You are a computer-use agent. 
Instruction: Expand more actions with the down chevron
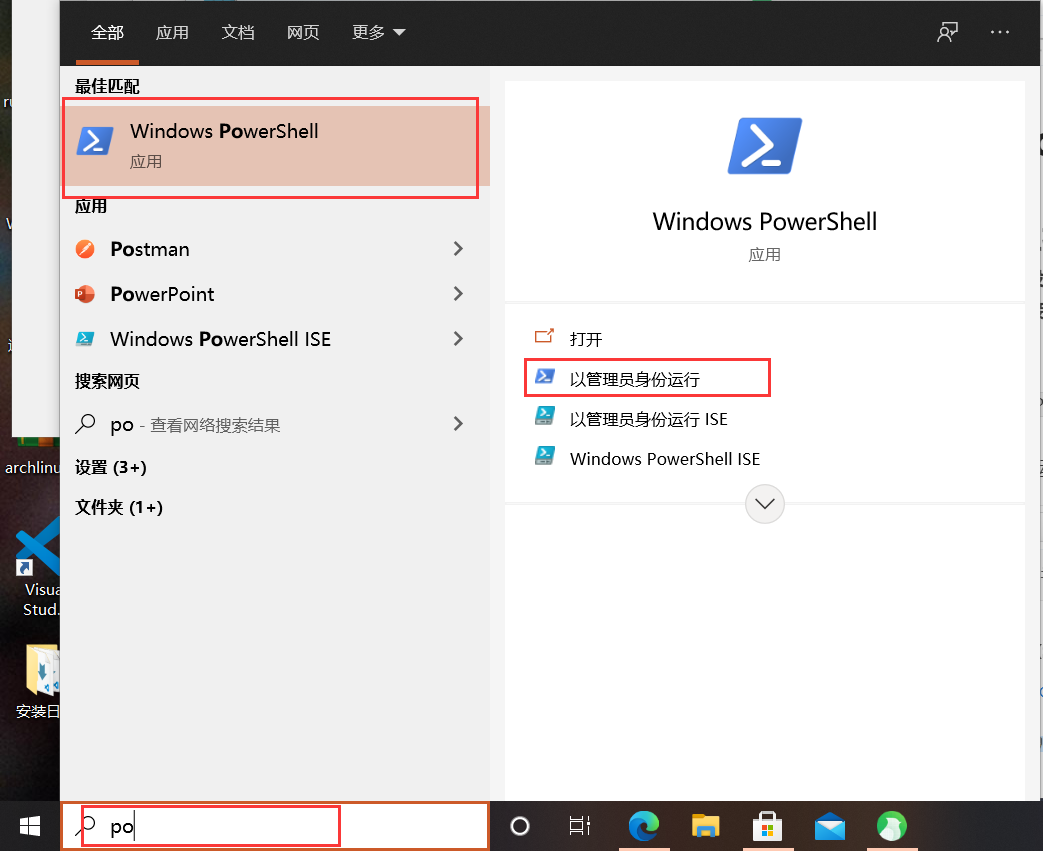764,504
